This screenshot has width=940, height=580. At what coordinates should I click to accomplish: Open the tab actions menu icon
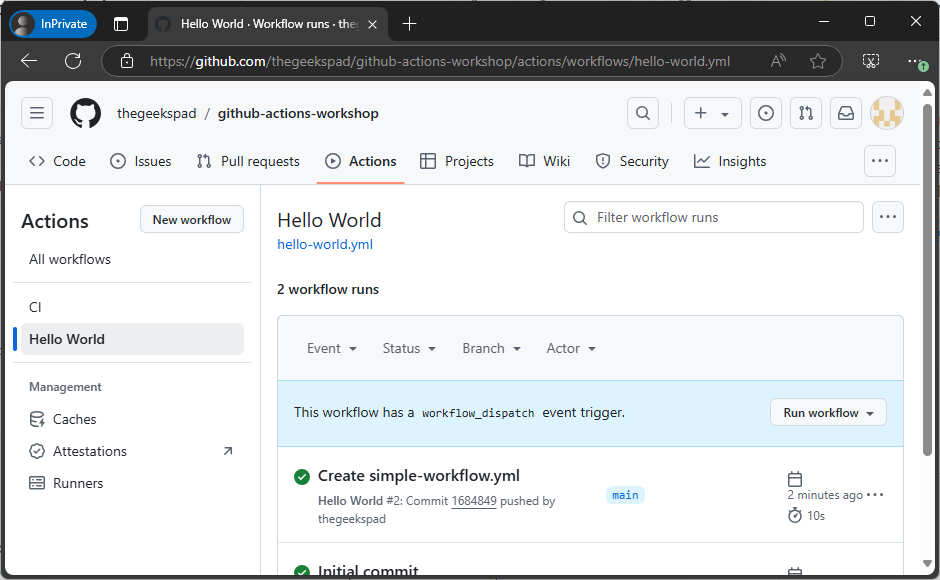point(121,24)
